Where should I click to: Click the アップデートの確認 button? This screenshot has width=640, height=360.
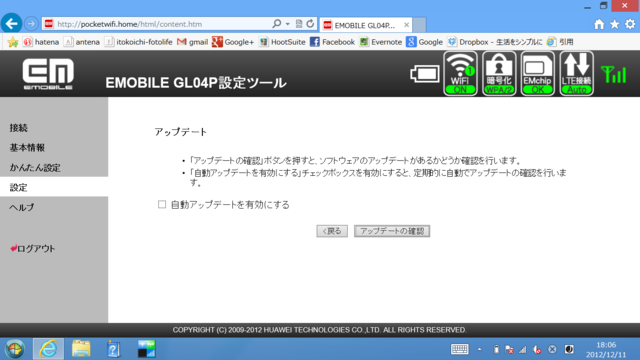392,231
